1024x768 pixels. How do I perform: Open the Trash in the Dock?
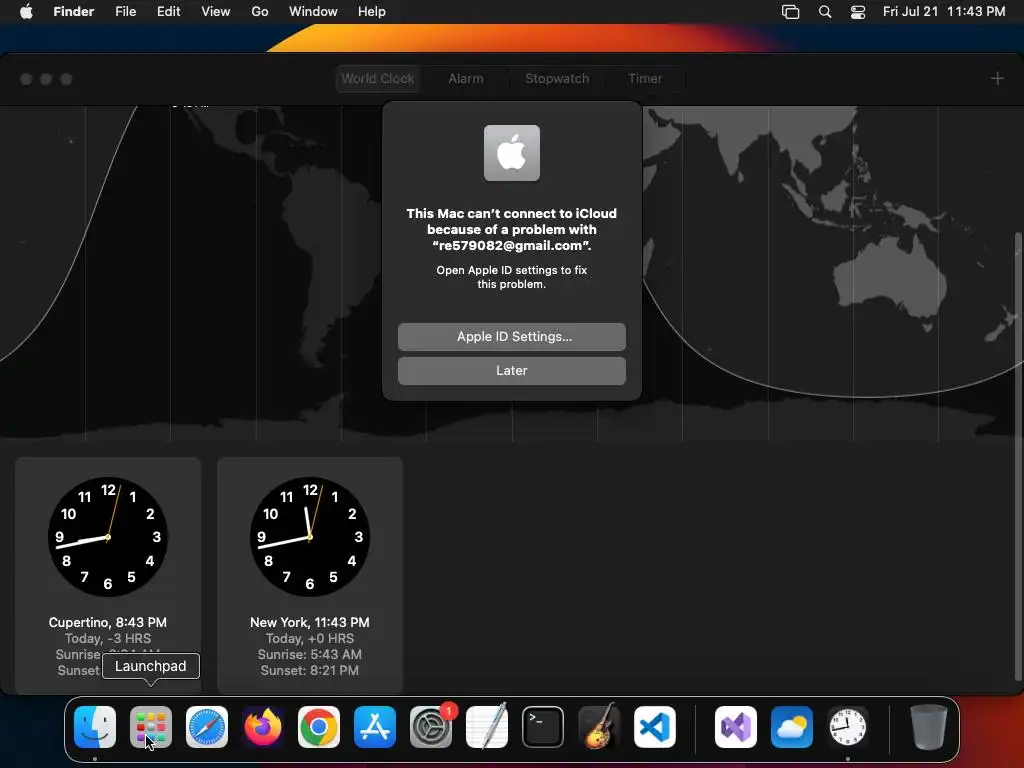[x=929, y=727]
